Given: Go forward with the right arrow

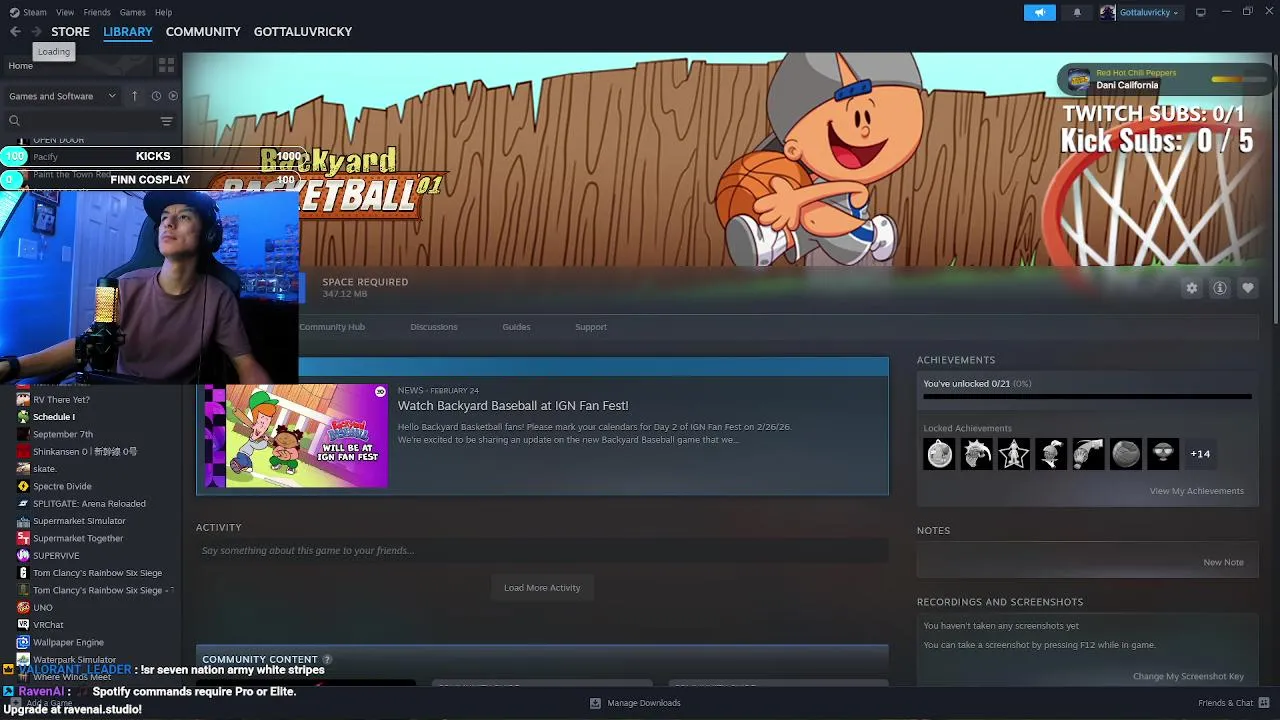Looking at the screenshot, I should click(36, 32).
